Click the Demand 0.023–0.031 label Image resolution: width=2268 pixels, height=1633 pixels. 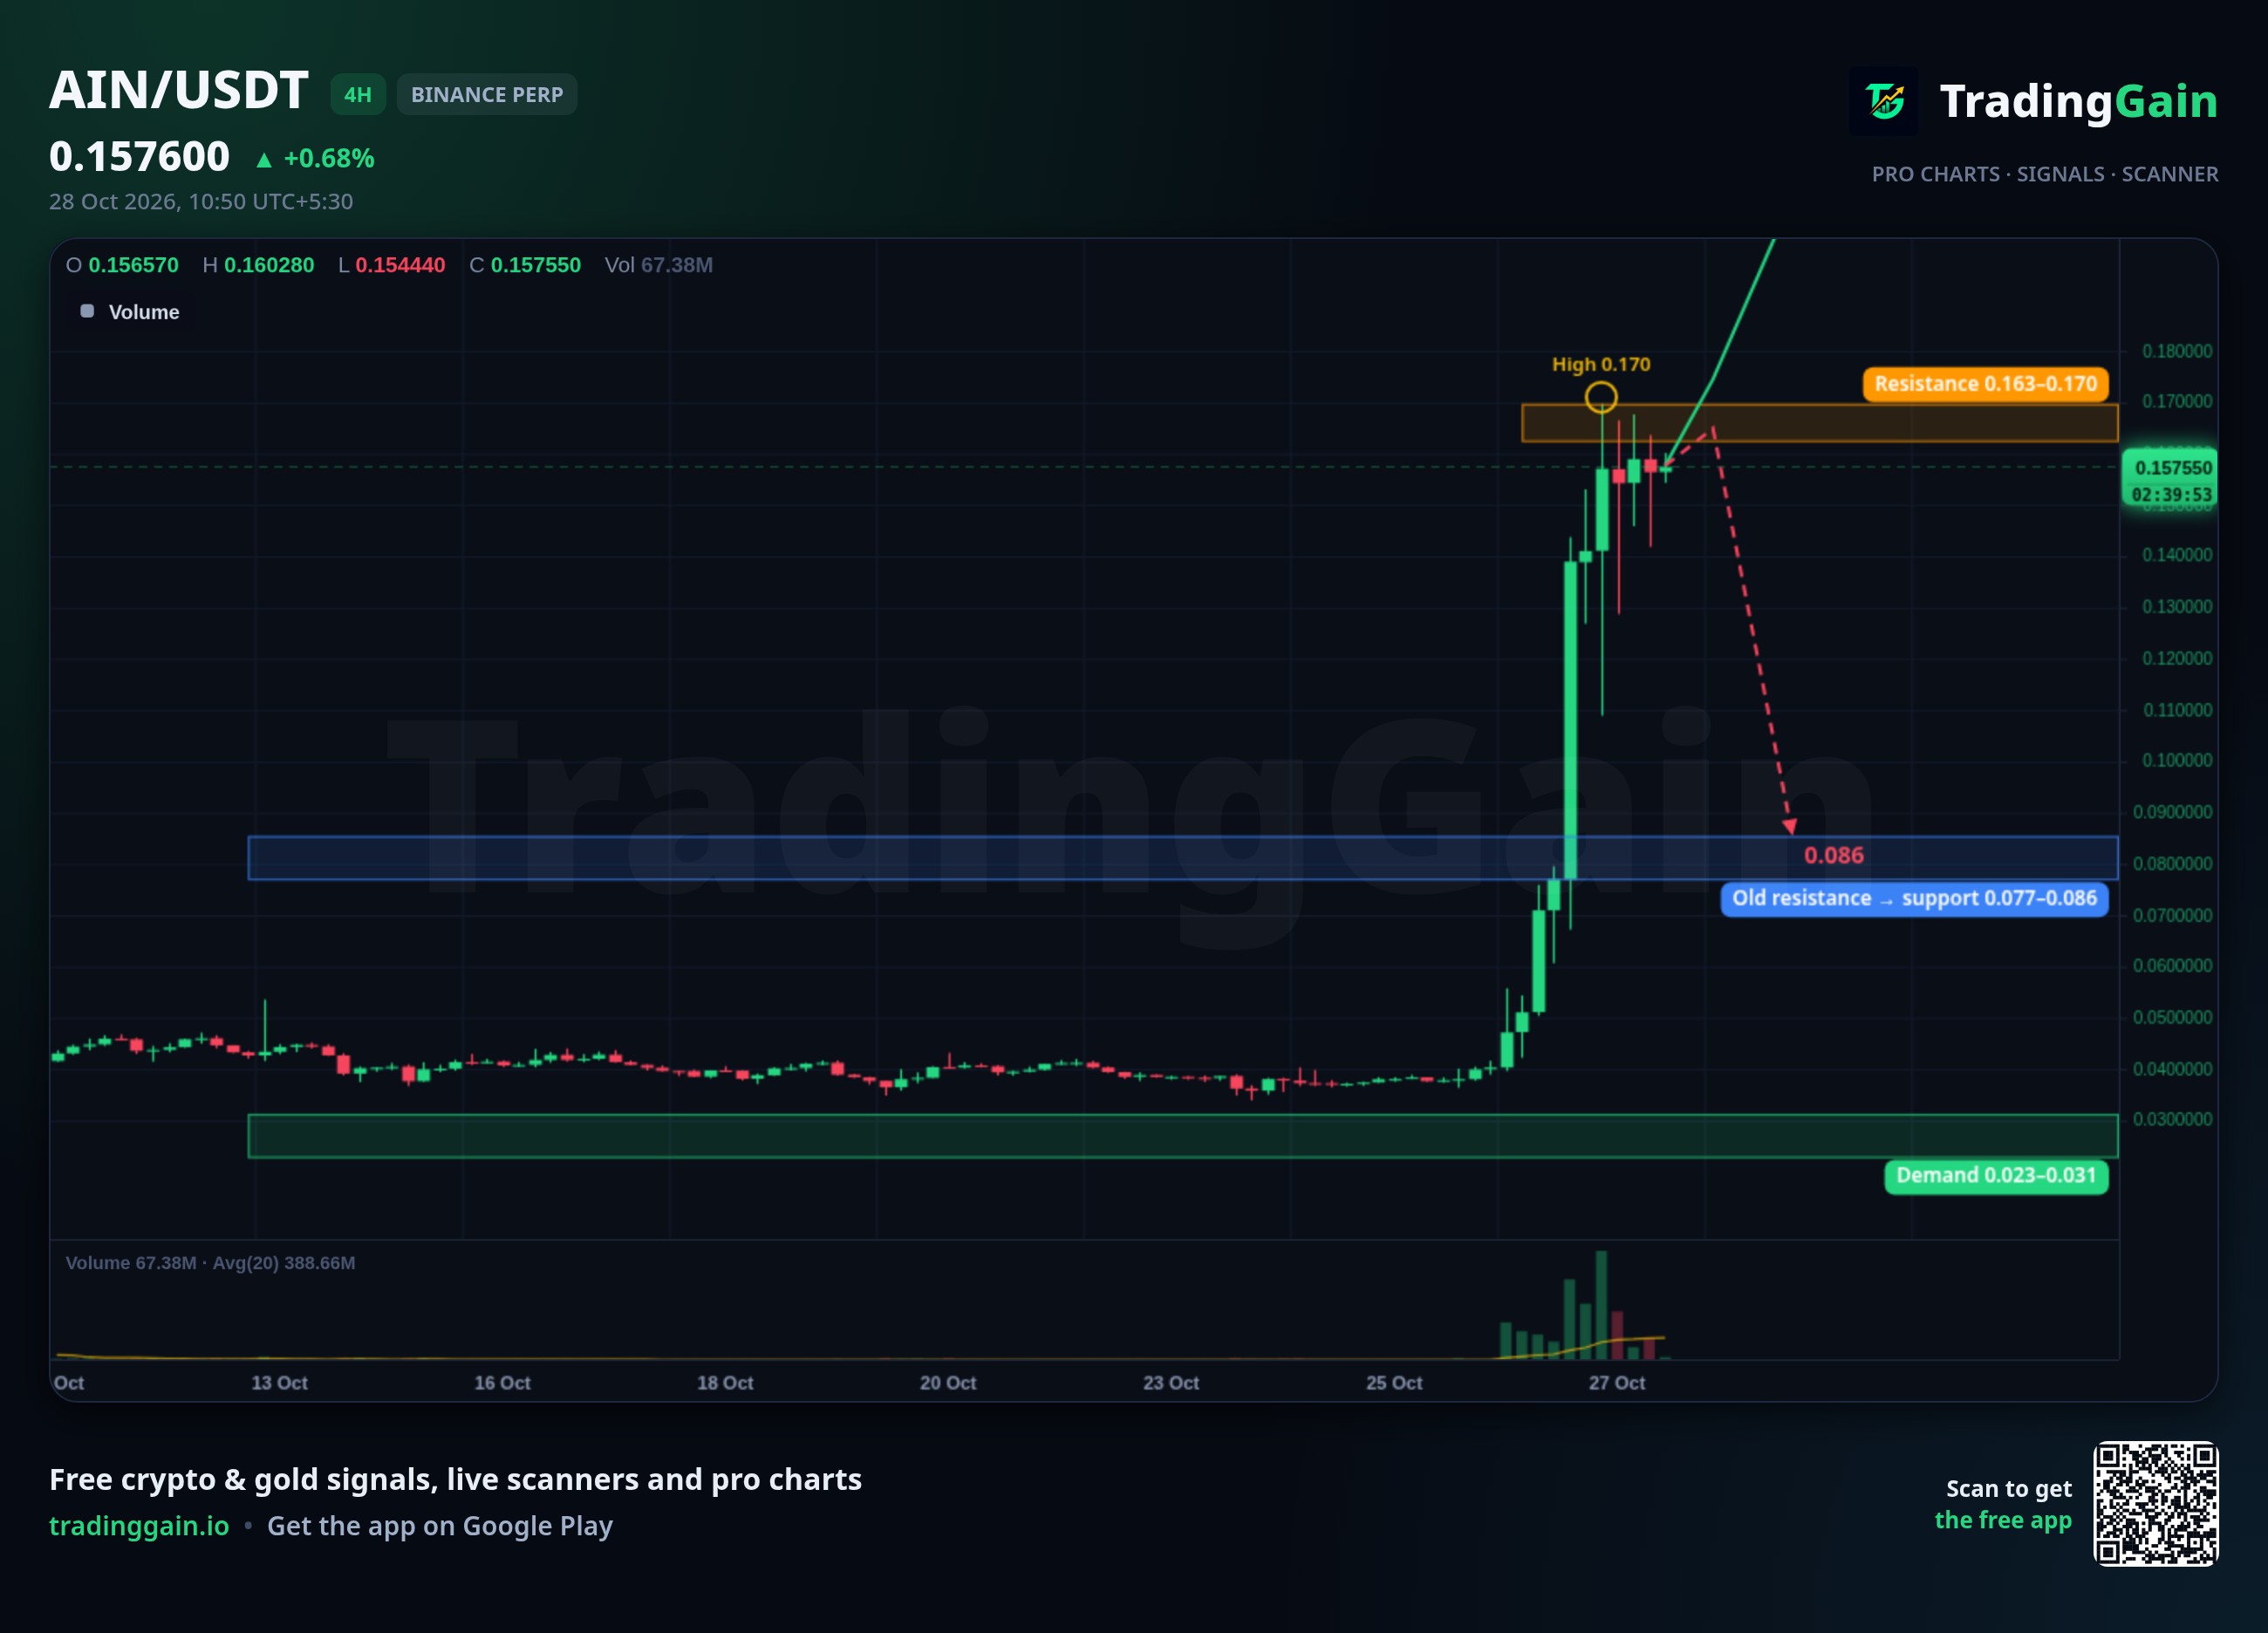click(x=1996, y=1176)
